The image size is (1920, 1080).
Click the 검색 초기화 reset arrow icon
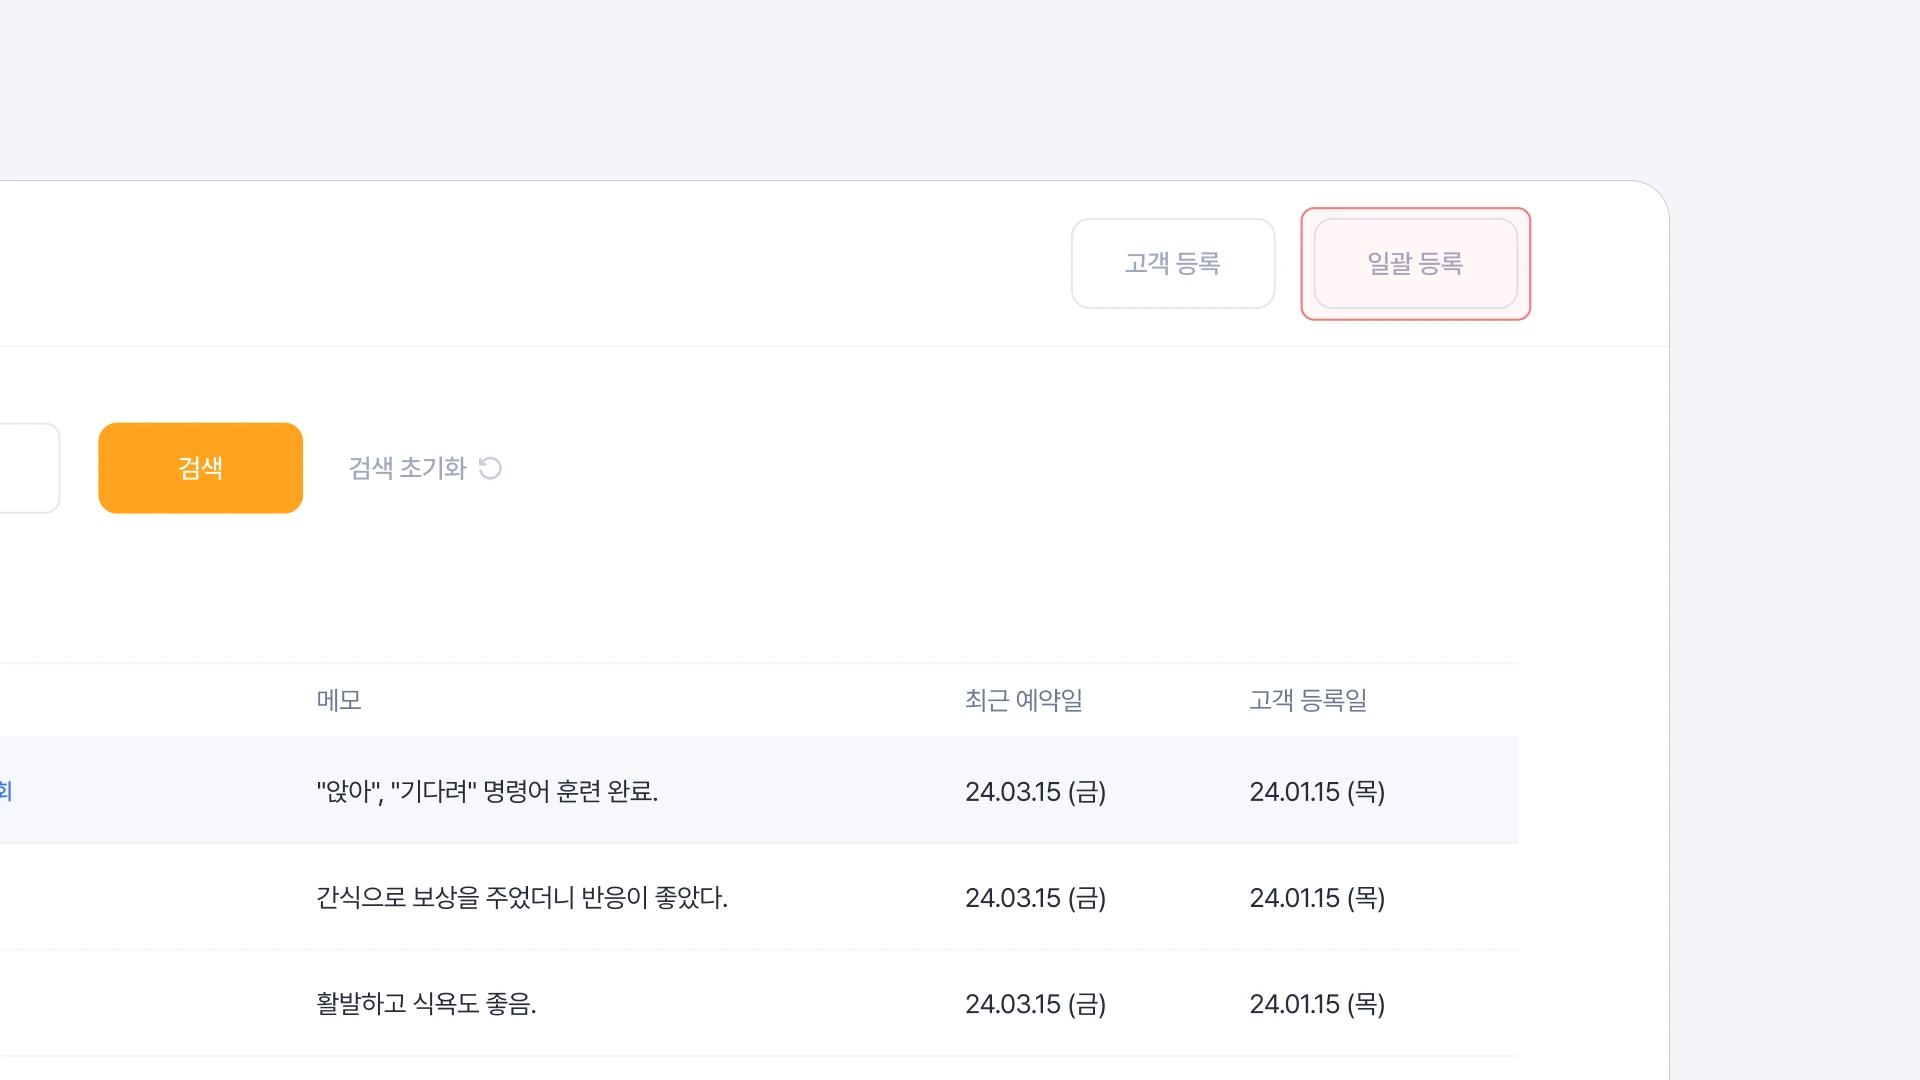click(x=490, y=468)
